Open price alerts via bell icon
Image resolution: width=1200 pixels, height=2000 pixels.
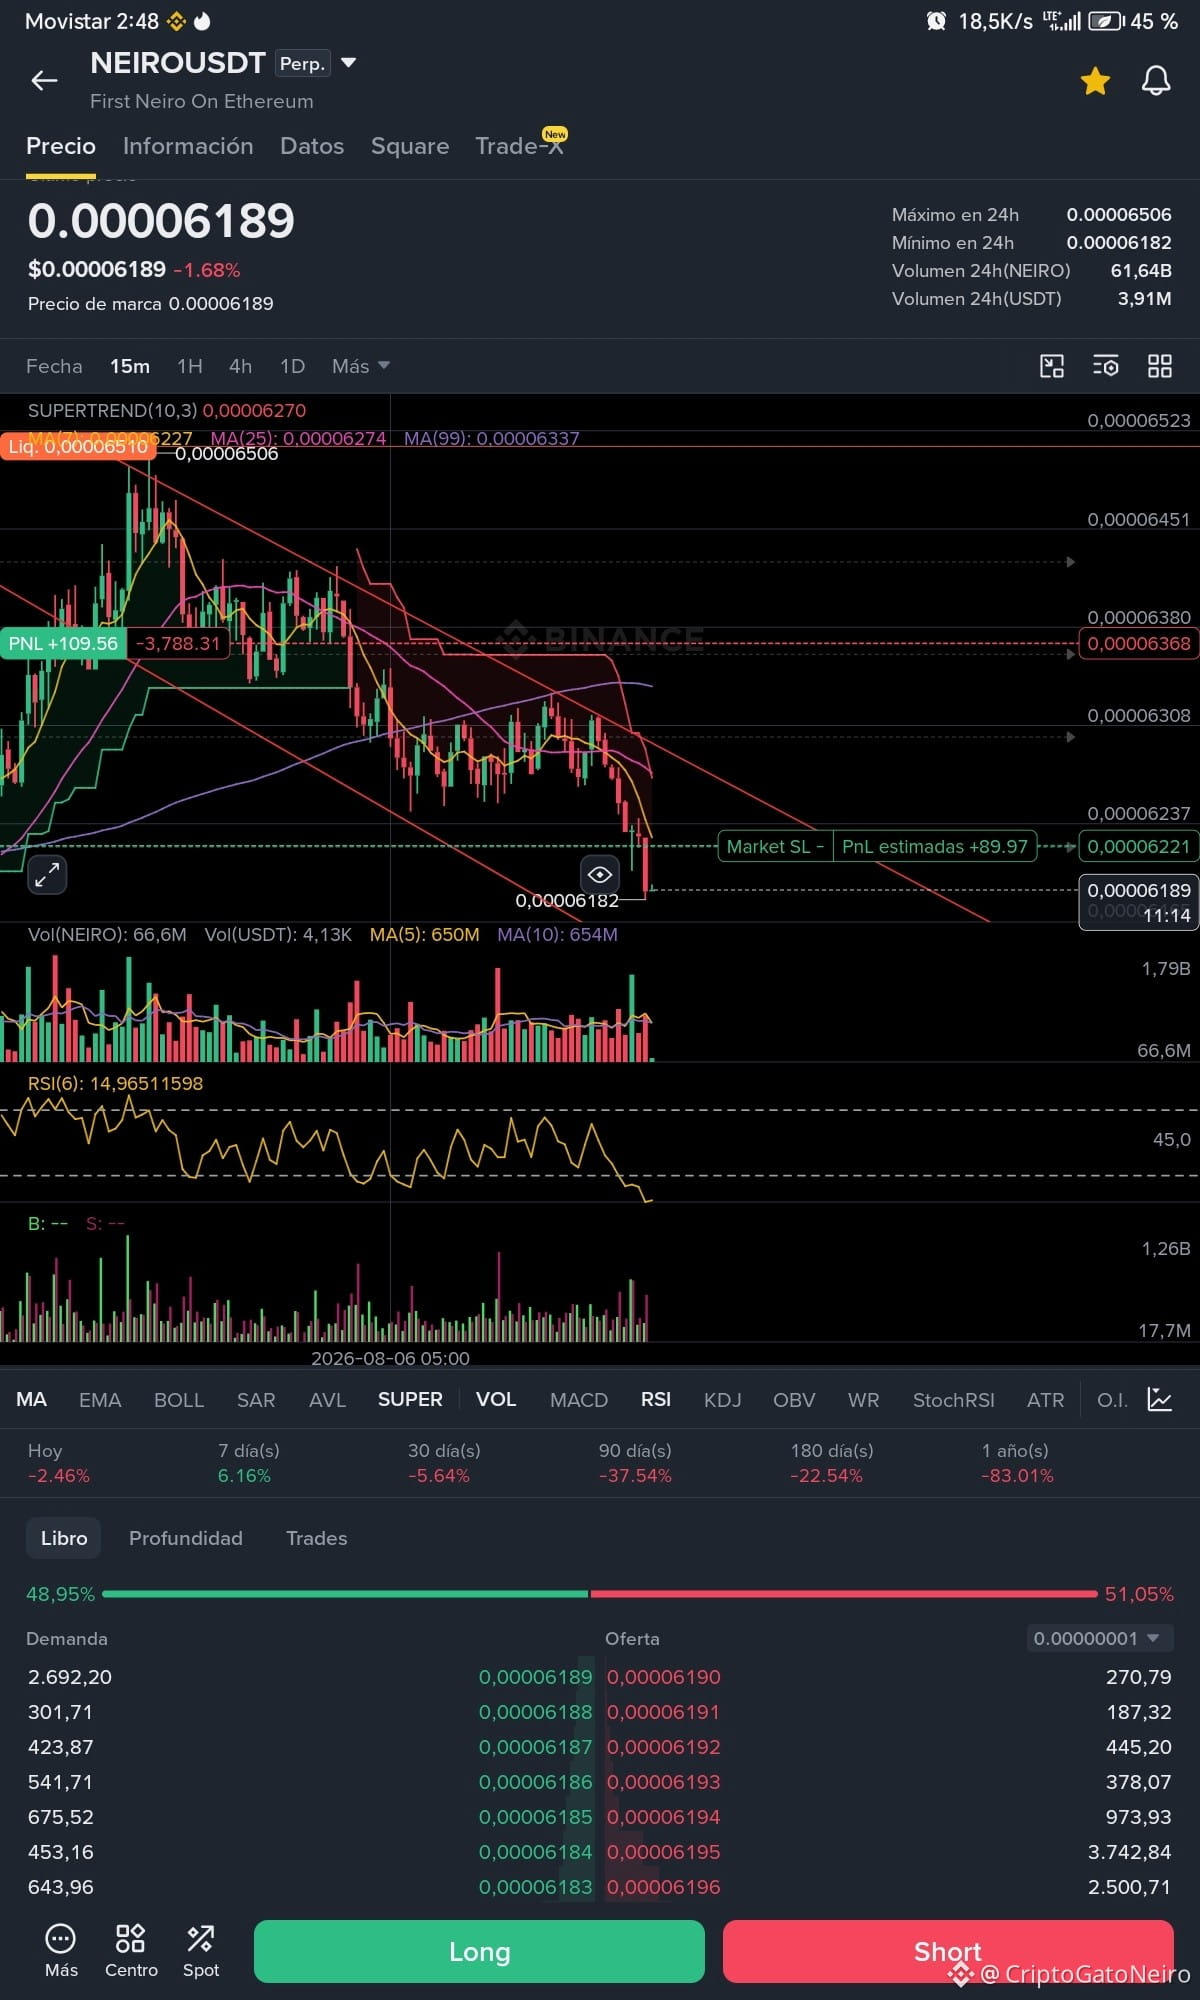[x=1156, y=81]
